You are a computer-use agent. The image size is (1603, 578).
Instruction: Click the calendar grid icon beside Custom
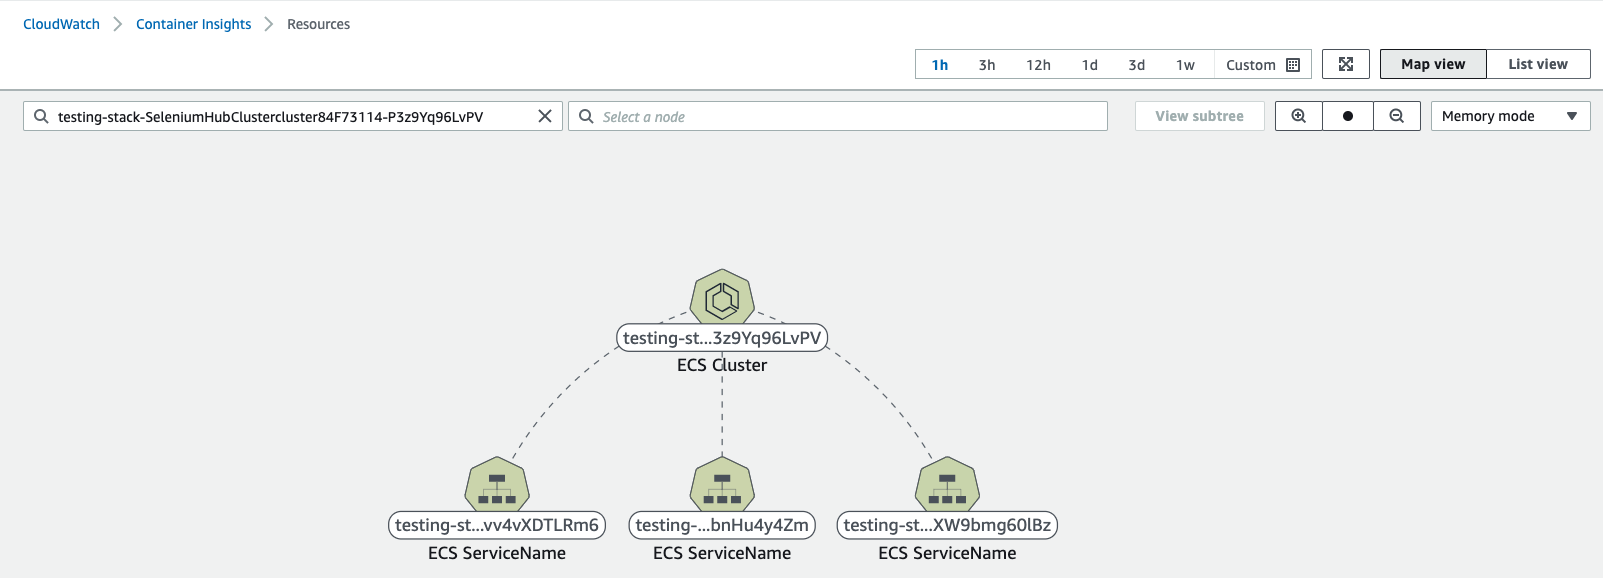[x=1293, y=65]
